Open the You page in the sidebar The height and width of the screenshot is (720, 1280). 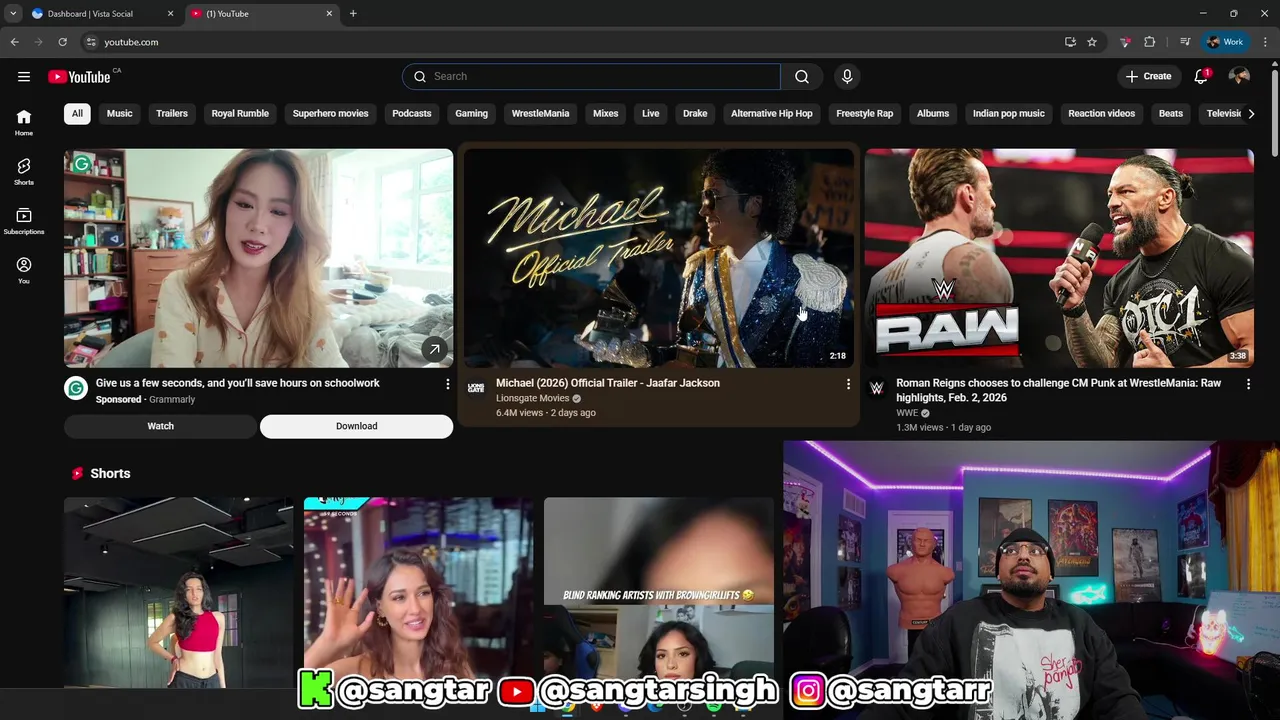pyautogui.click(x=24, y=270)
